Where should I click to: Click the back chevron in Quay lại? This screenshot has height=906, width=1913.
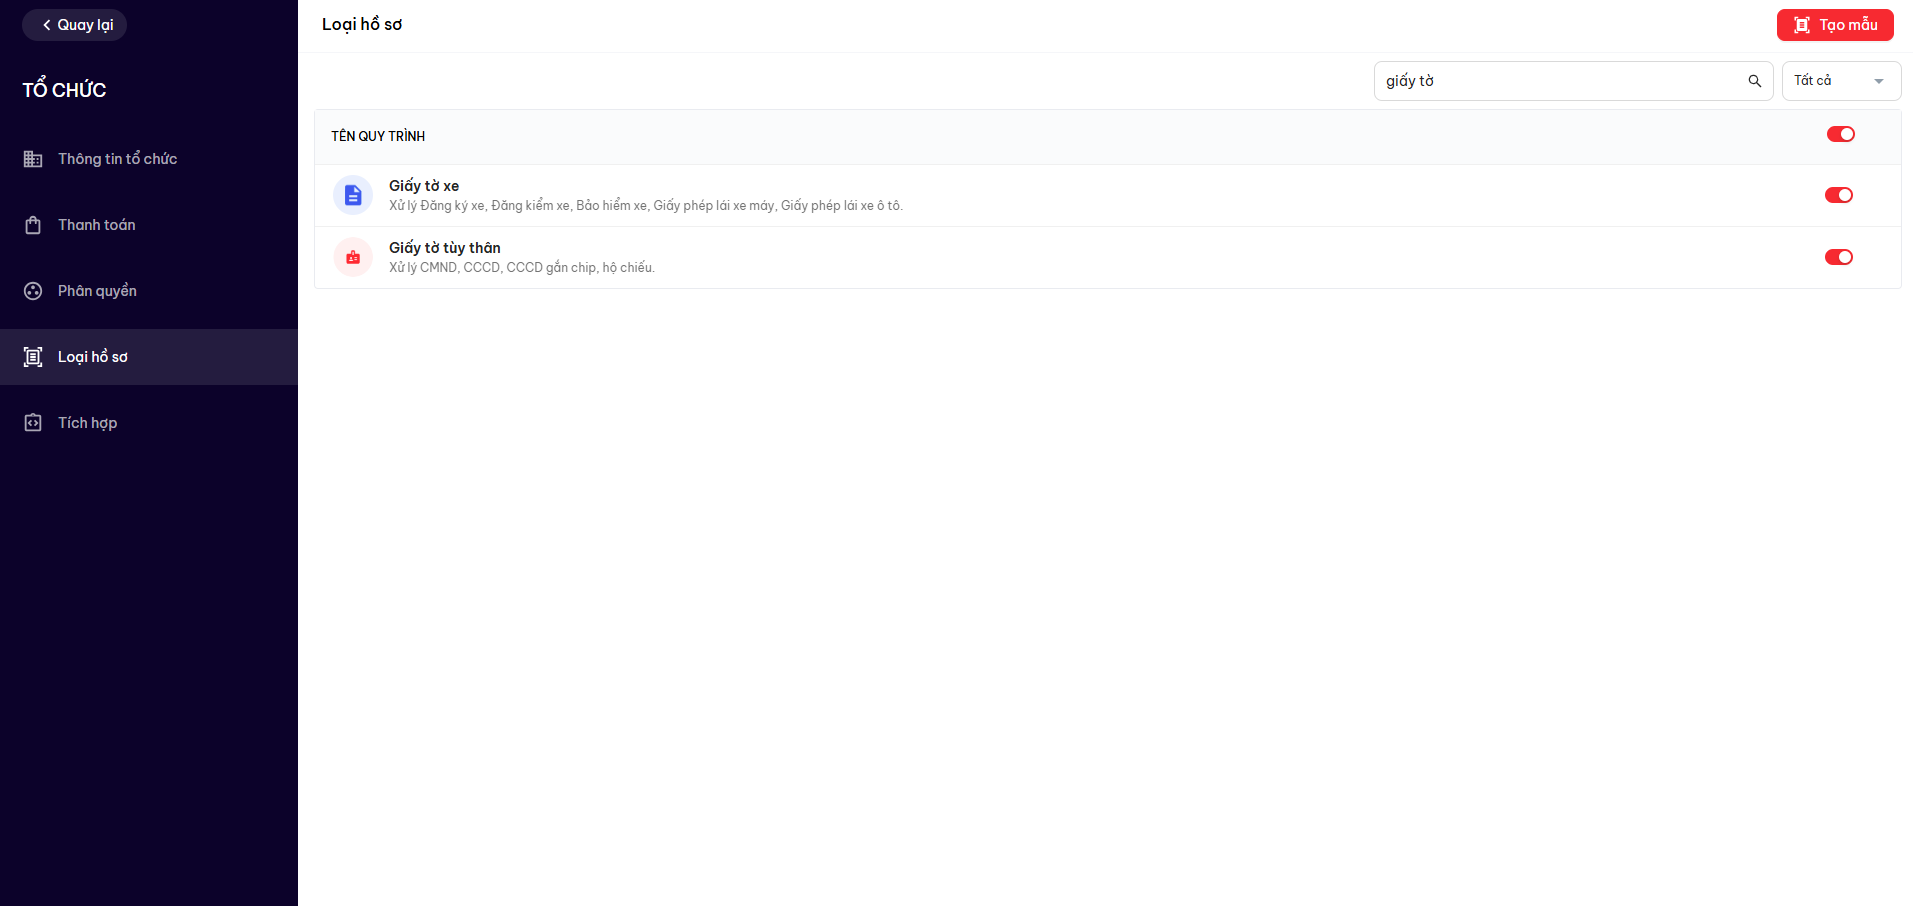pyautogui.click(x=46, y=25)
